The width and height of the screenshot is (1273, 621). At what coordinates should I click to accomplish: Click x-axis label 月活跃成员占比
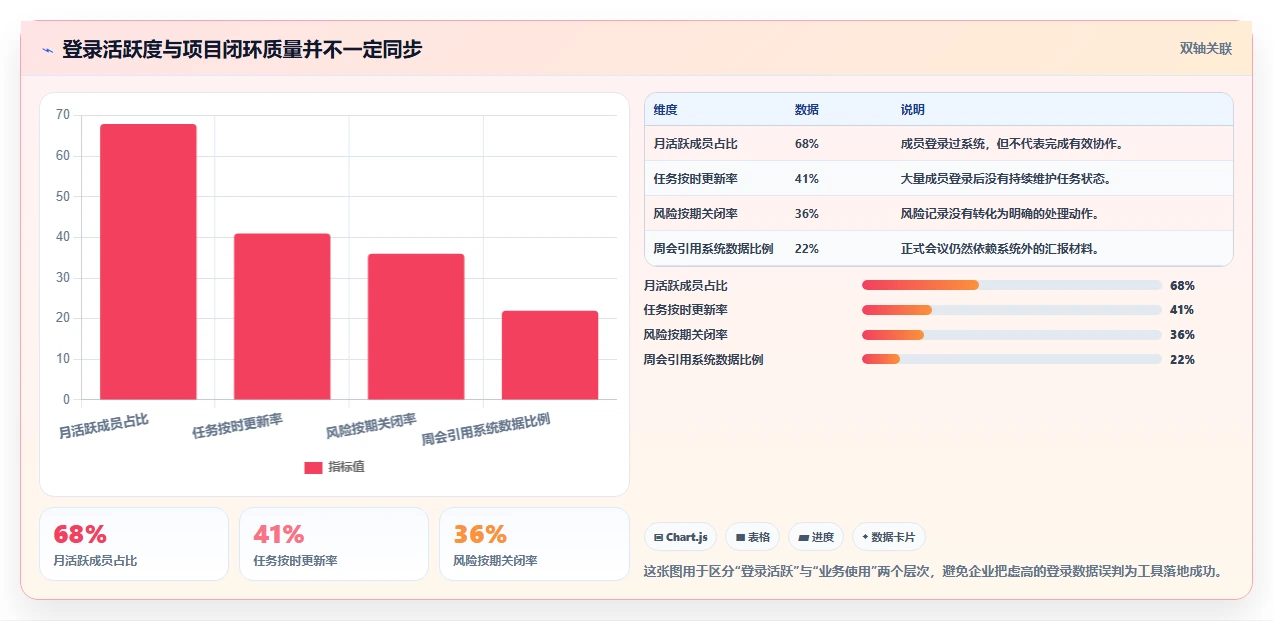104,426
